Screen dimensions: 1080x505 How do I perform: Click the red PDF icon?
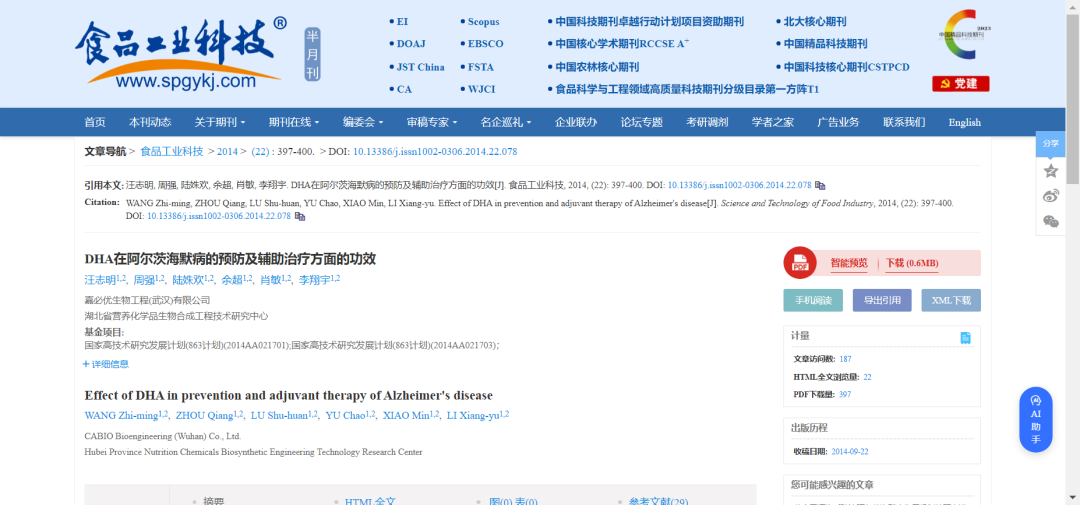click(800, 263)
